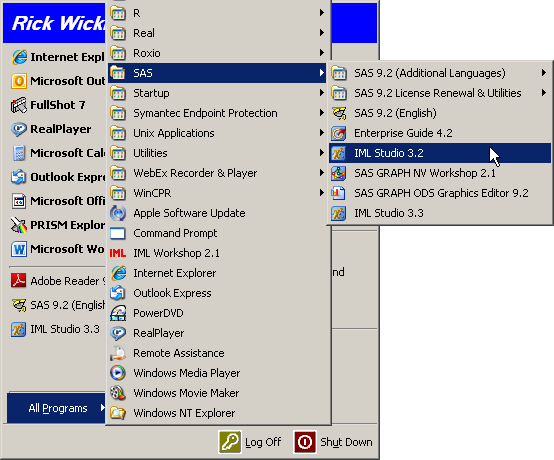The width and height of the screenshot is (554, 460).
Task: Launch Command Prompt
Action: tap(217, 233)
